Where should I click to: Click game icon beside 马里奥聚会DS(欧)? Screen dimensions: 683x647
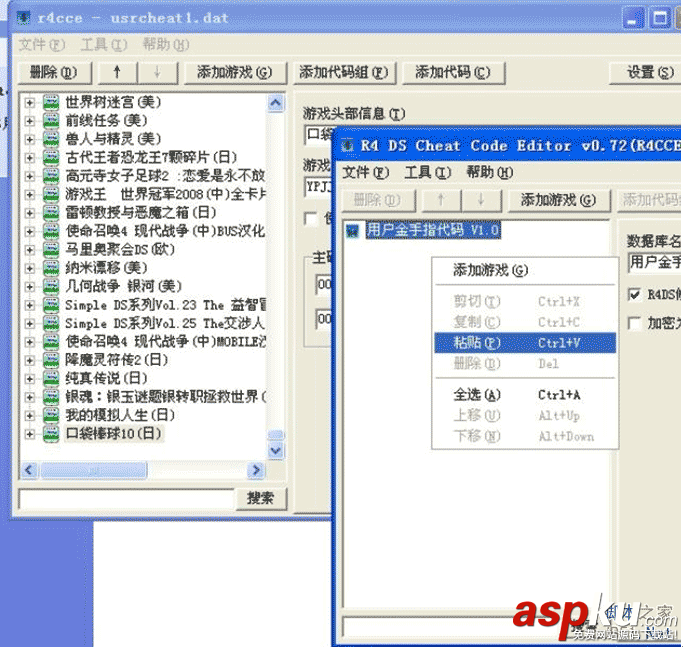(x=51, y=250)
